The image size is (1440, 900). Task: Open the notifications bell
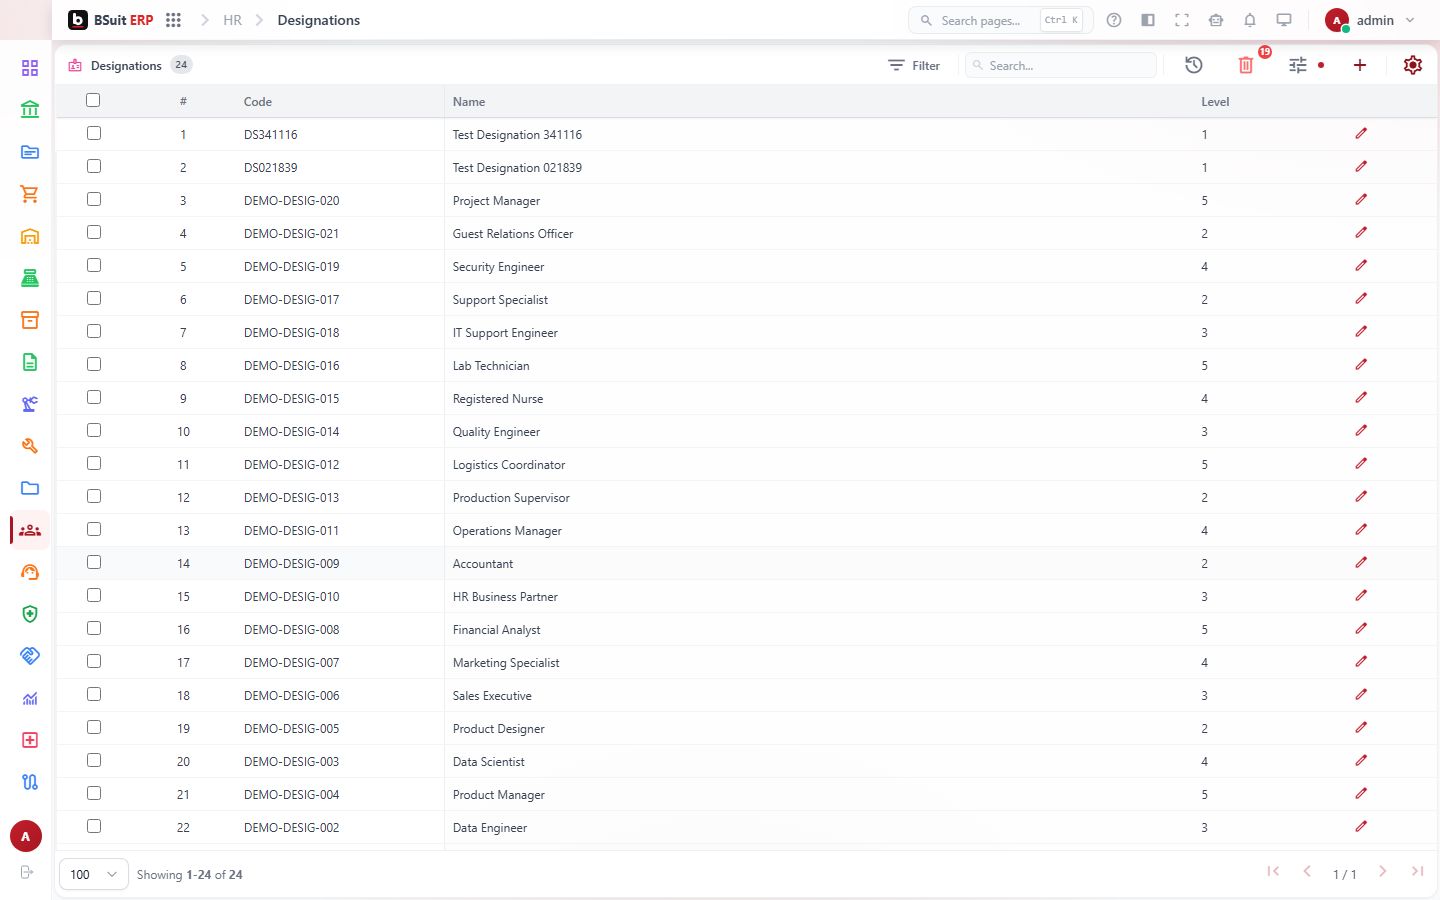[1250, 20]
